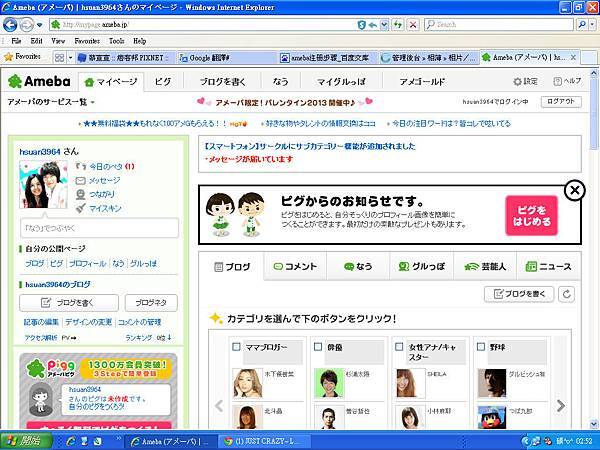Screen dimensions: 600x450
Task: Open the Tools menu
Action: 116,41
